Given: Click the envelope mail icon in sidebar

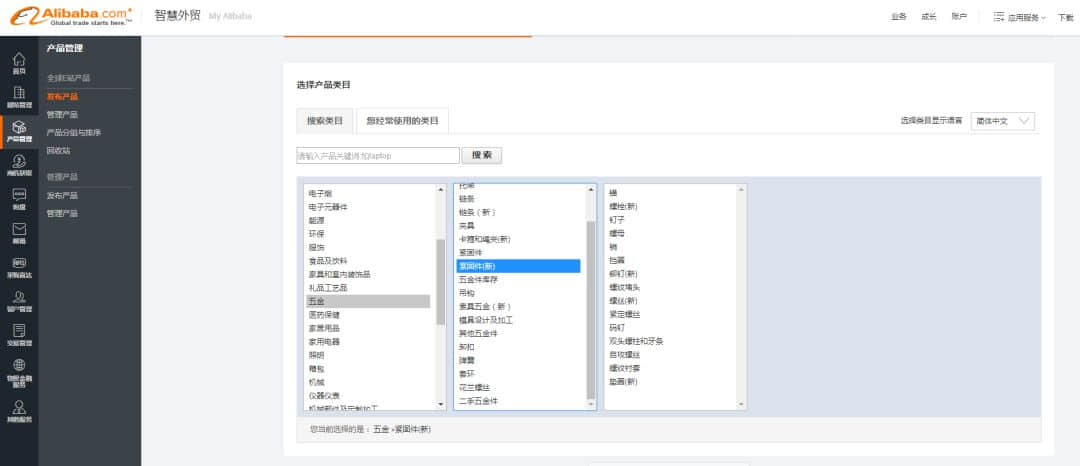Looking at the screenshot, I should click(19, 232).
